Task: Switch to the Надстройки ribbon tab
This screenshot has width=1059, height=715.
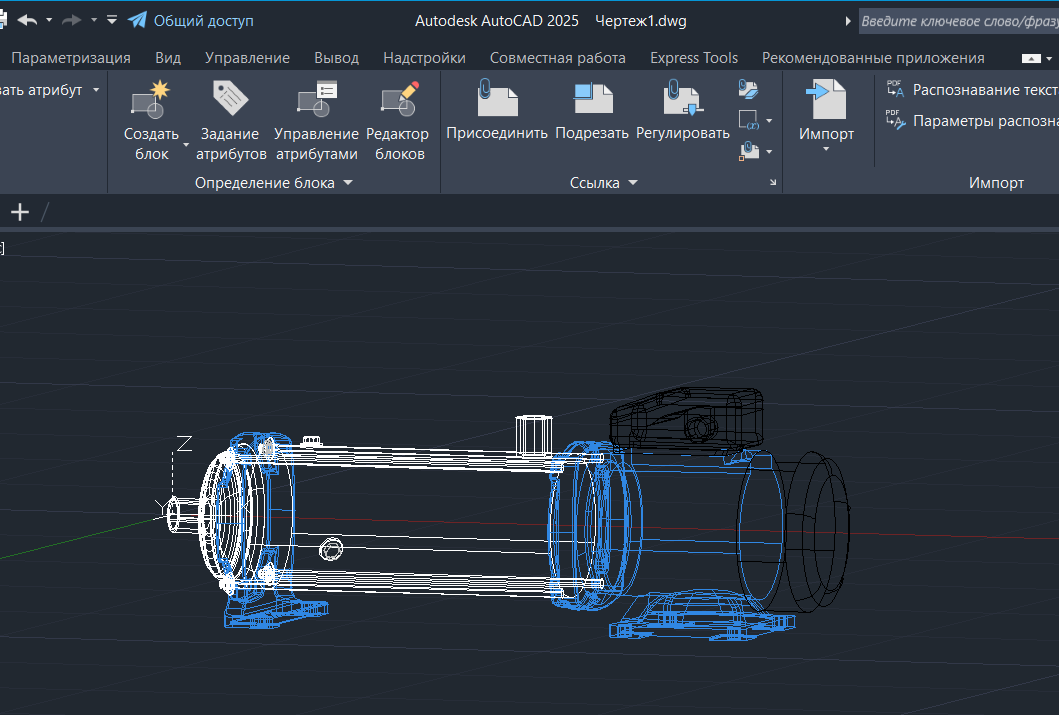Action: tap(424, 58)
